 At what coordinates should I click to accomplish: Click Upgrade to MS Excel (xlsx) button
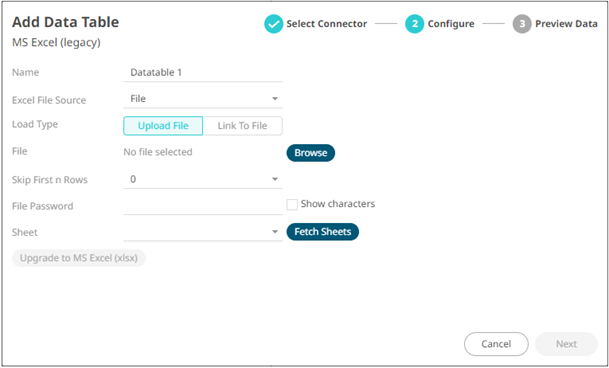pyautogui.click(x=79, y=258)
